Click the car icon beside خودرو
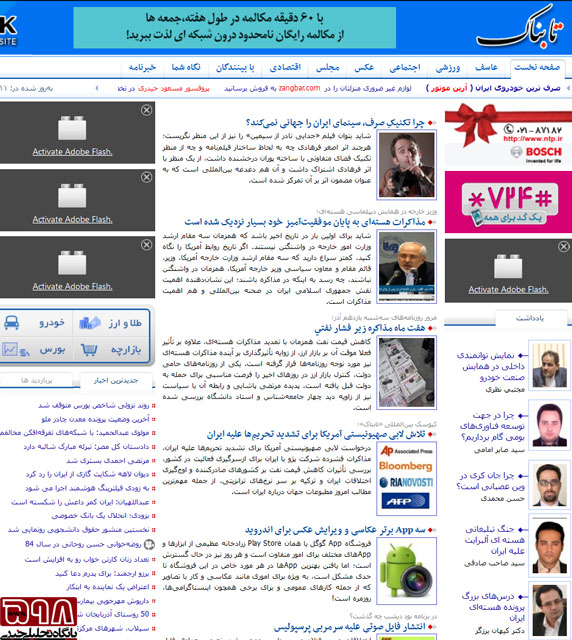The image size is (572, 640). pos(11,322)
